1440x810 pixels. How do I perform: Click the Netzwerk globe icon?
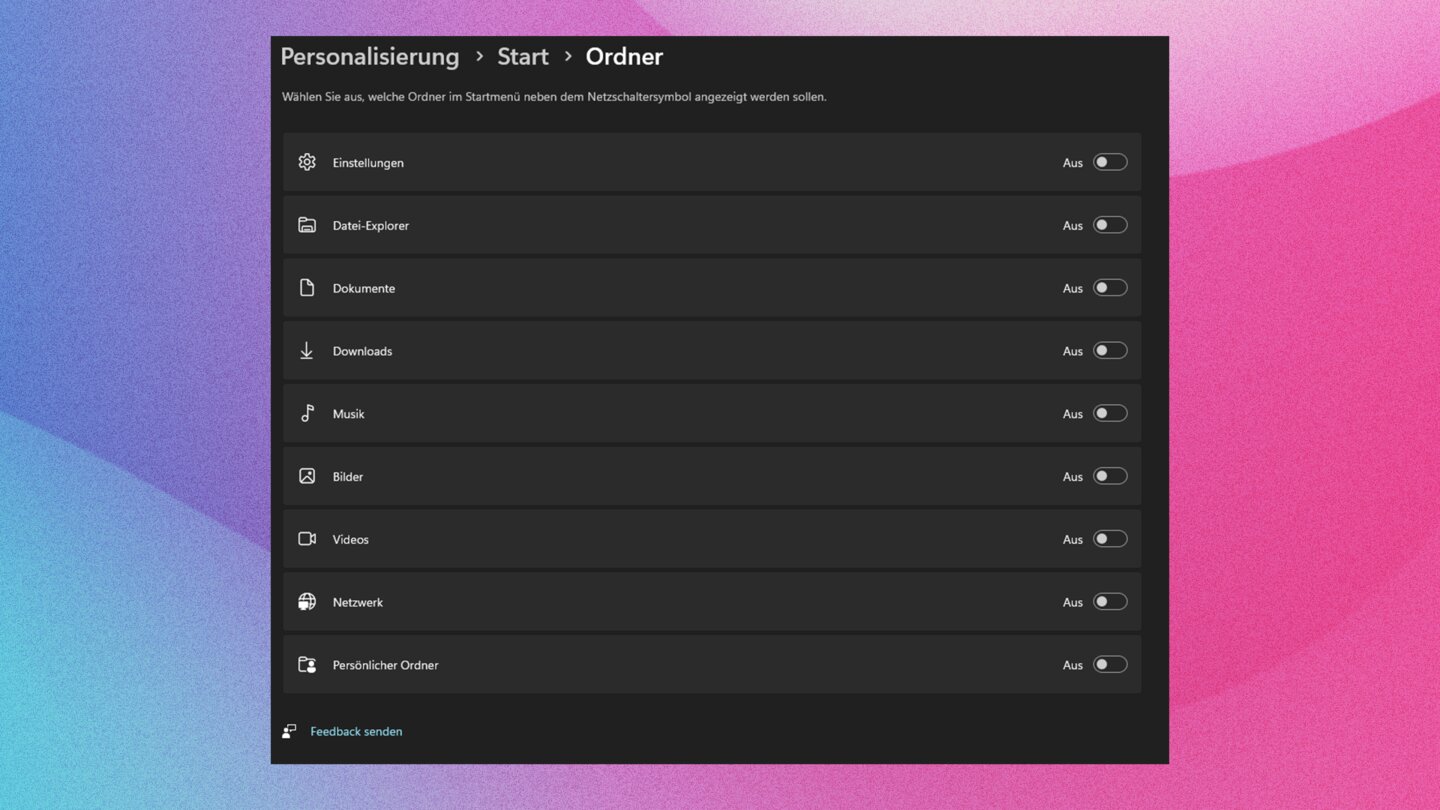[307, 602]
